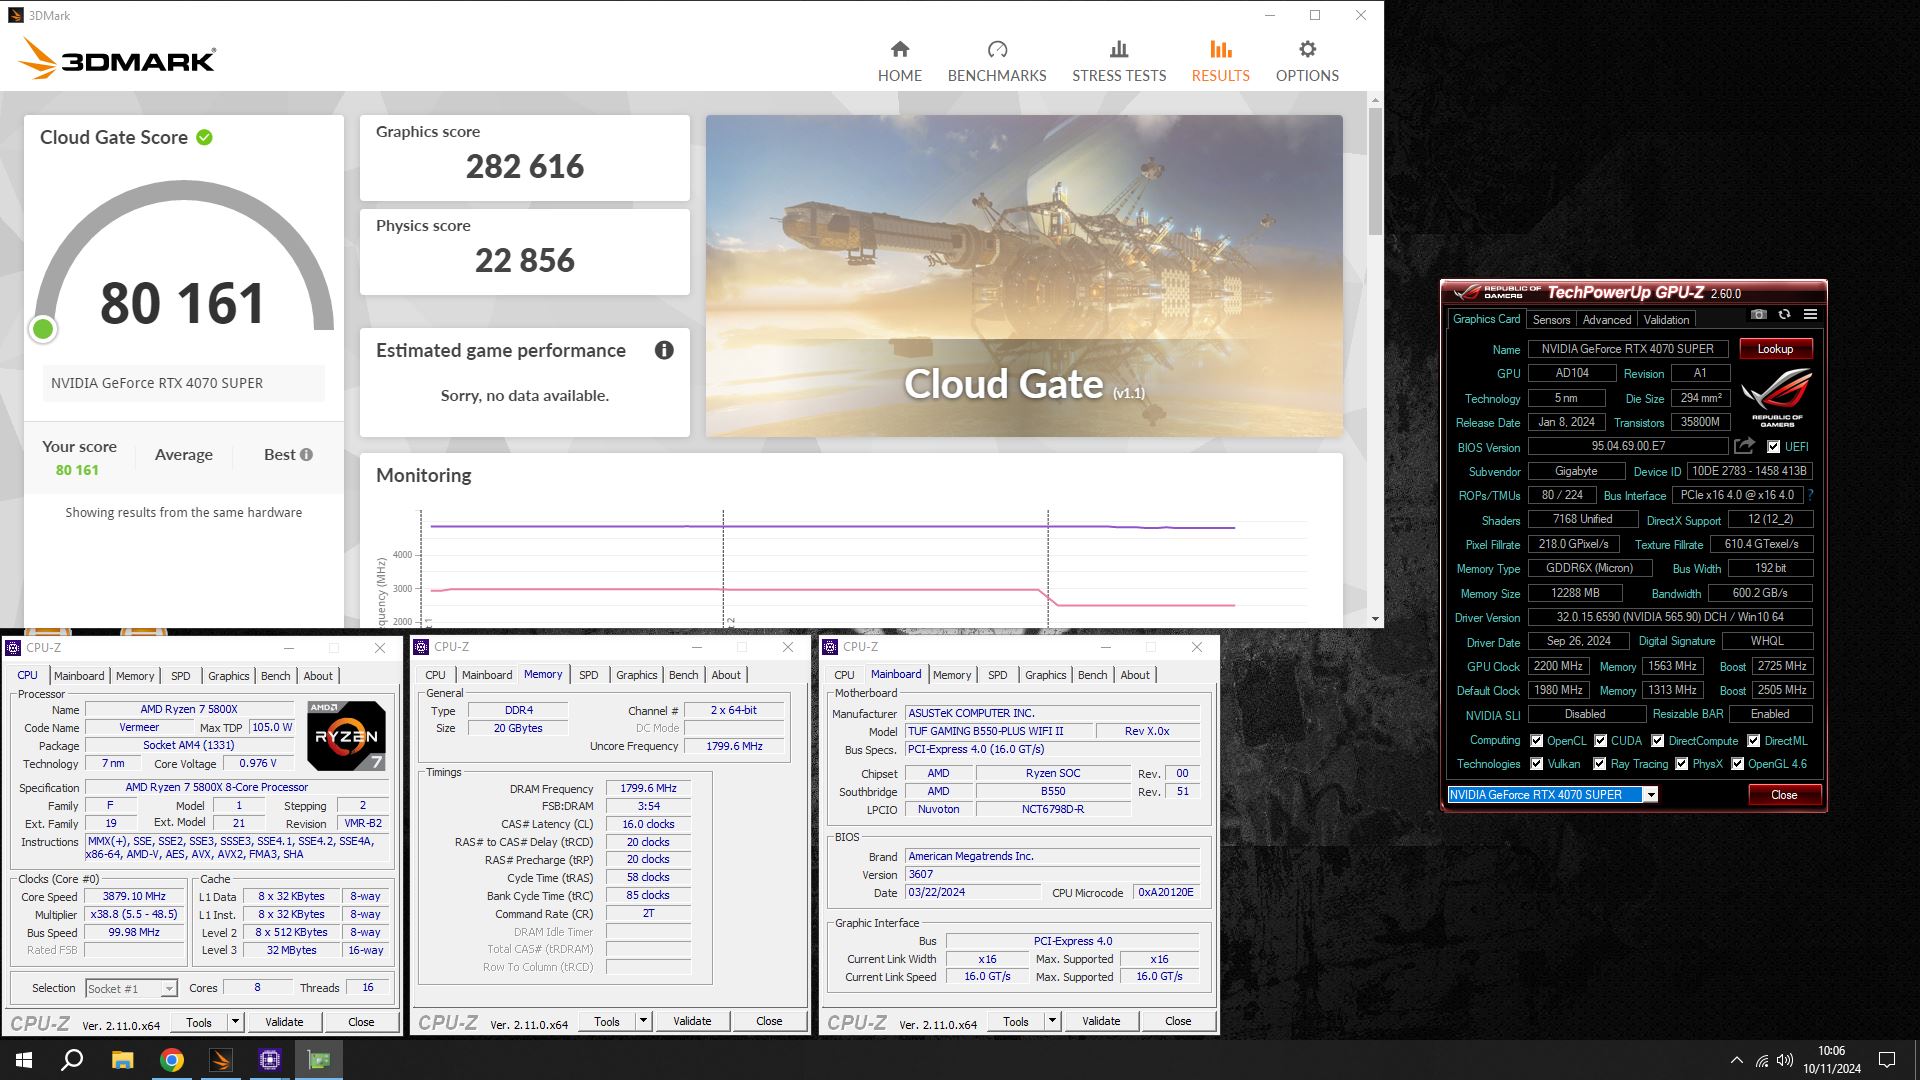Toggle the PhysX checkbox
This screenshot has height=1080, width=1920.
1681,764
